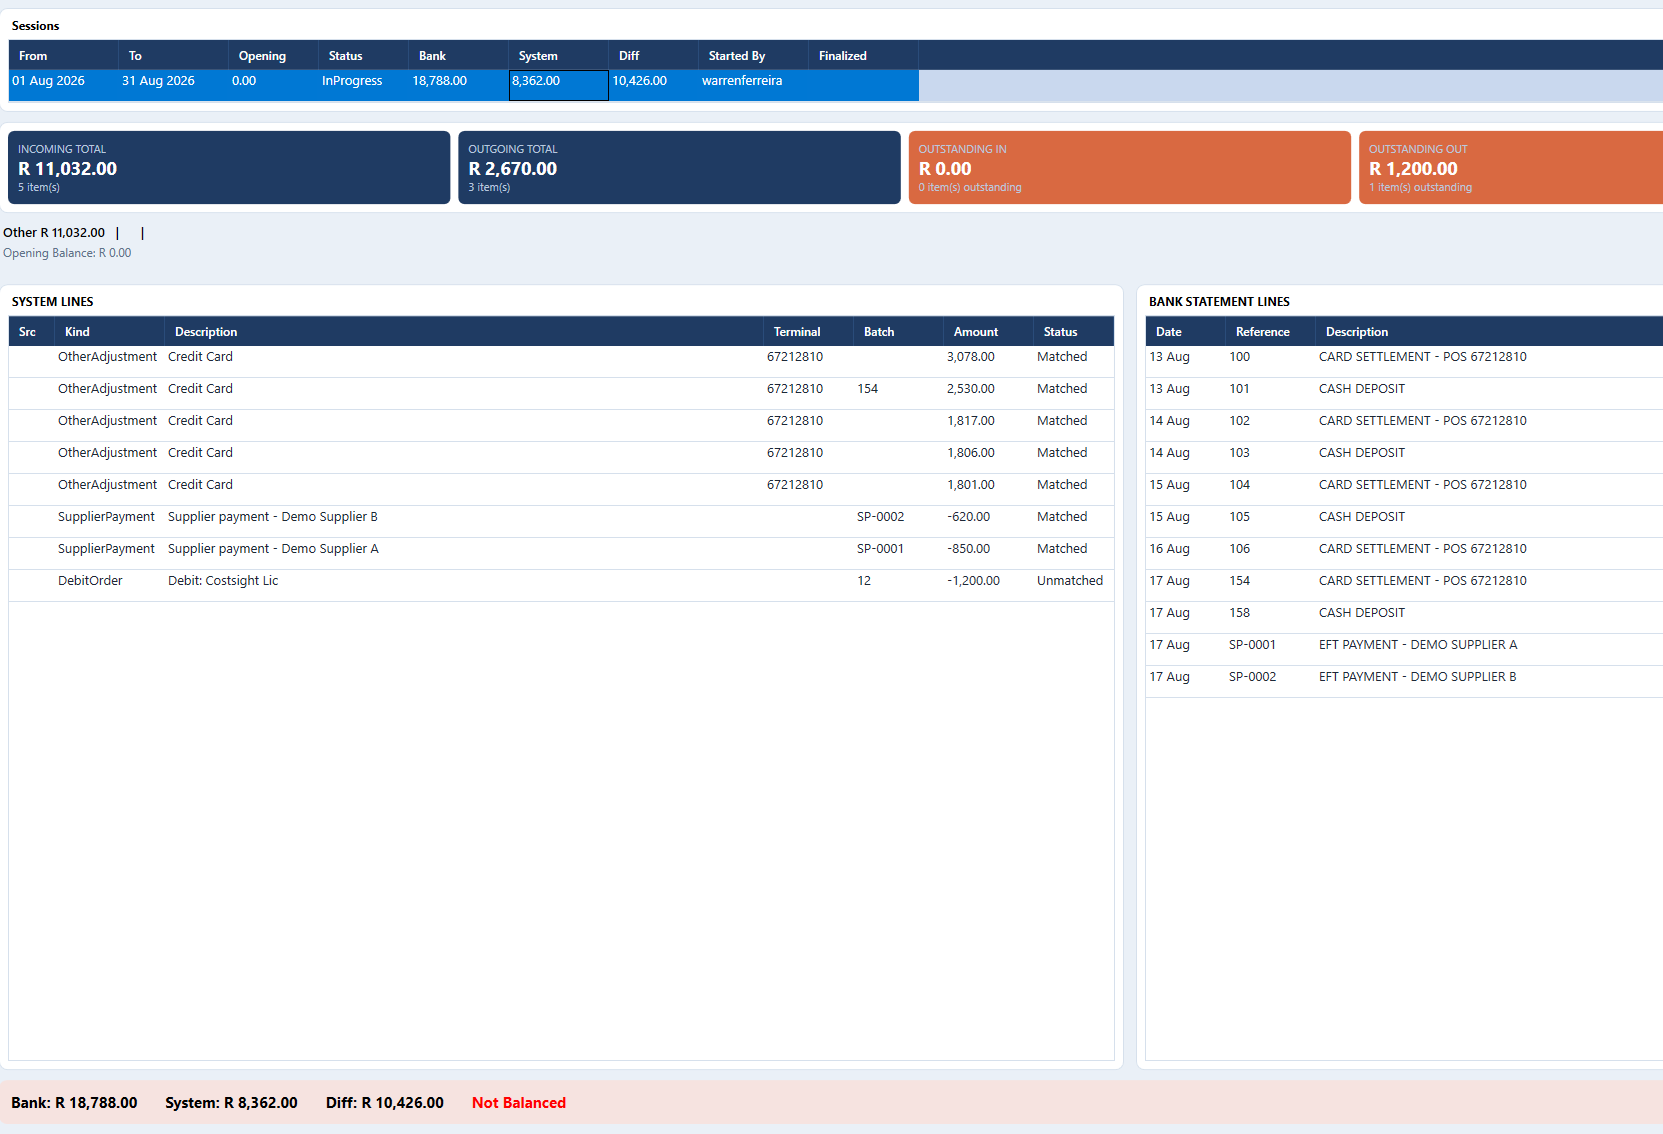Click the System Lines Description header

point(464,332)
